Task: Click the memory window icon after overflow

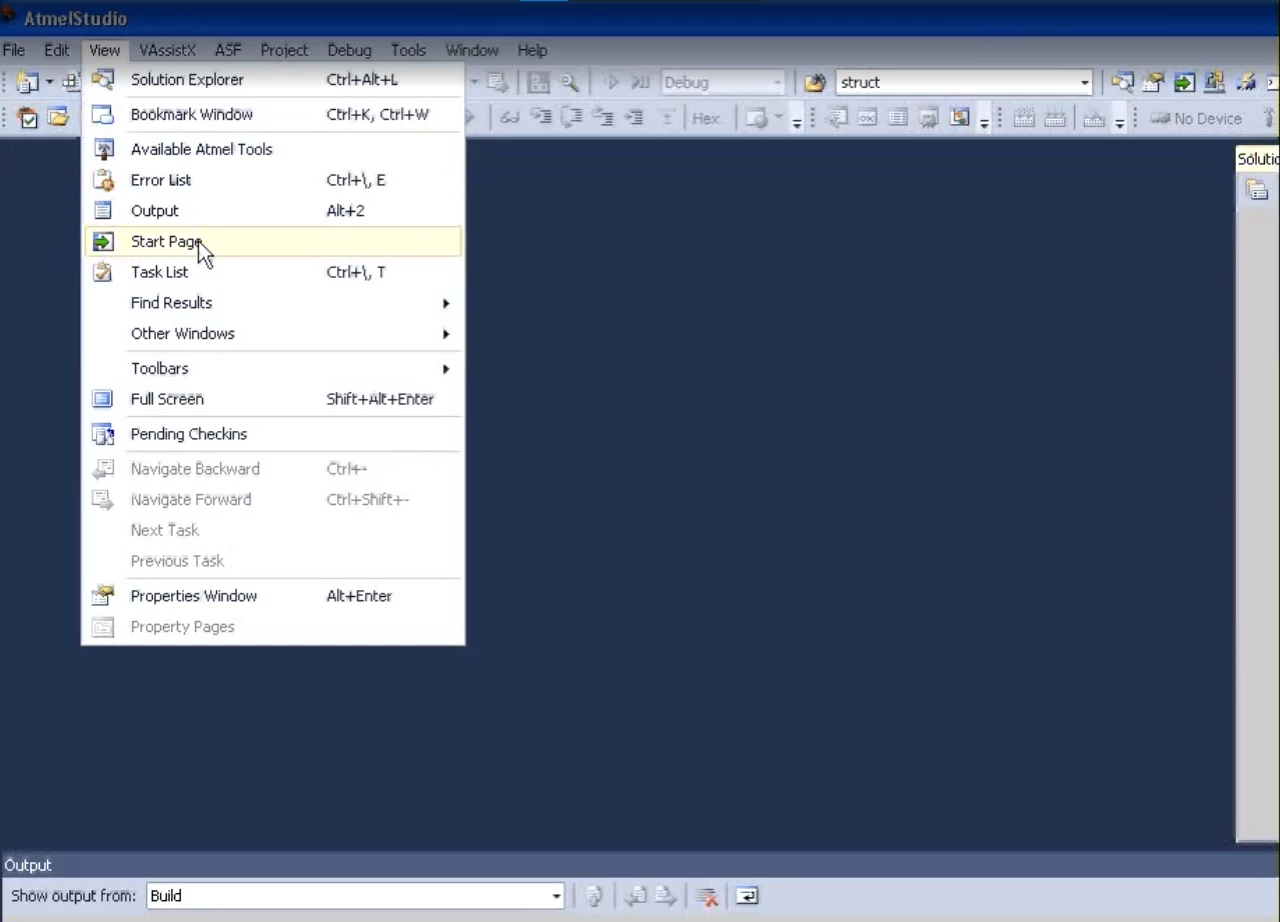Action: [1024, 118]
